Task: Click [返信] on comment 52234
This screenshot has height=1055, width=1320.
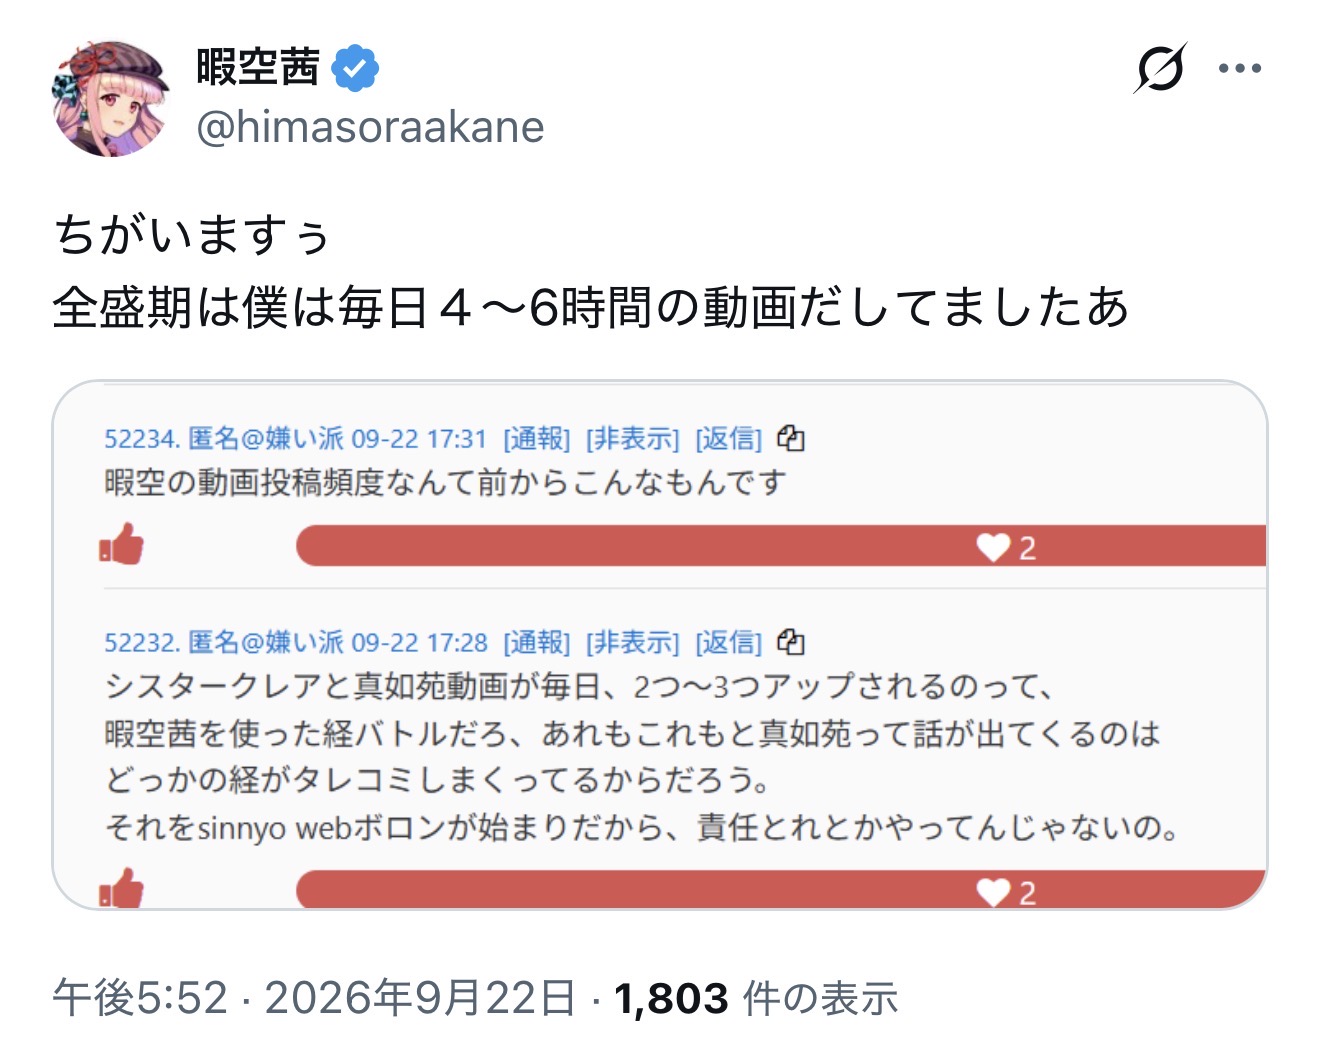Action: click(728, 439)
